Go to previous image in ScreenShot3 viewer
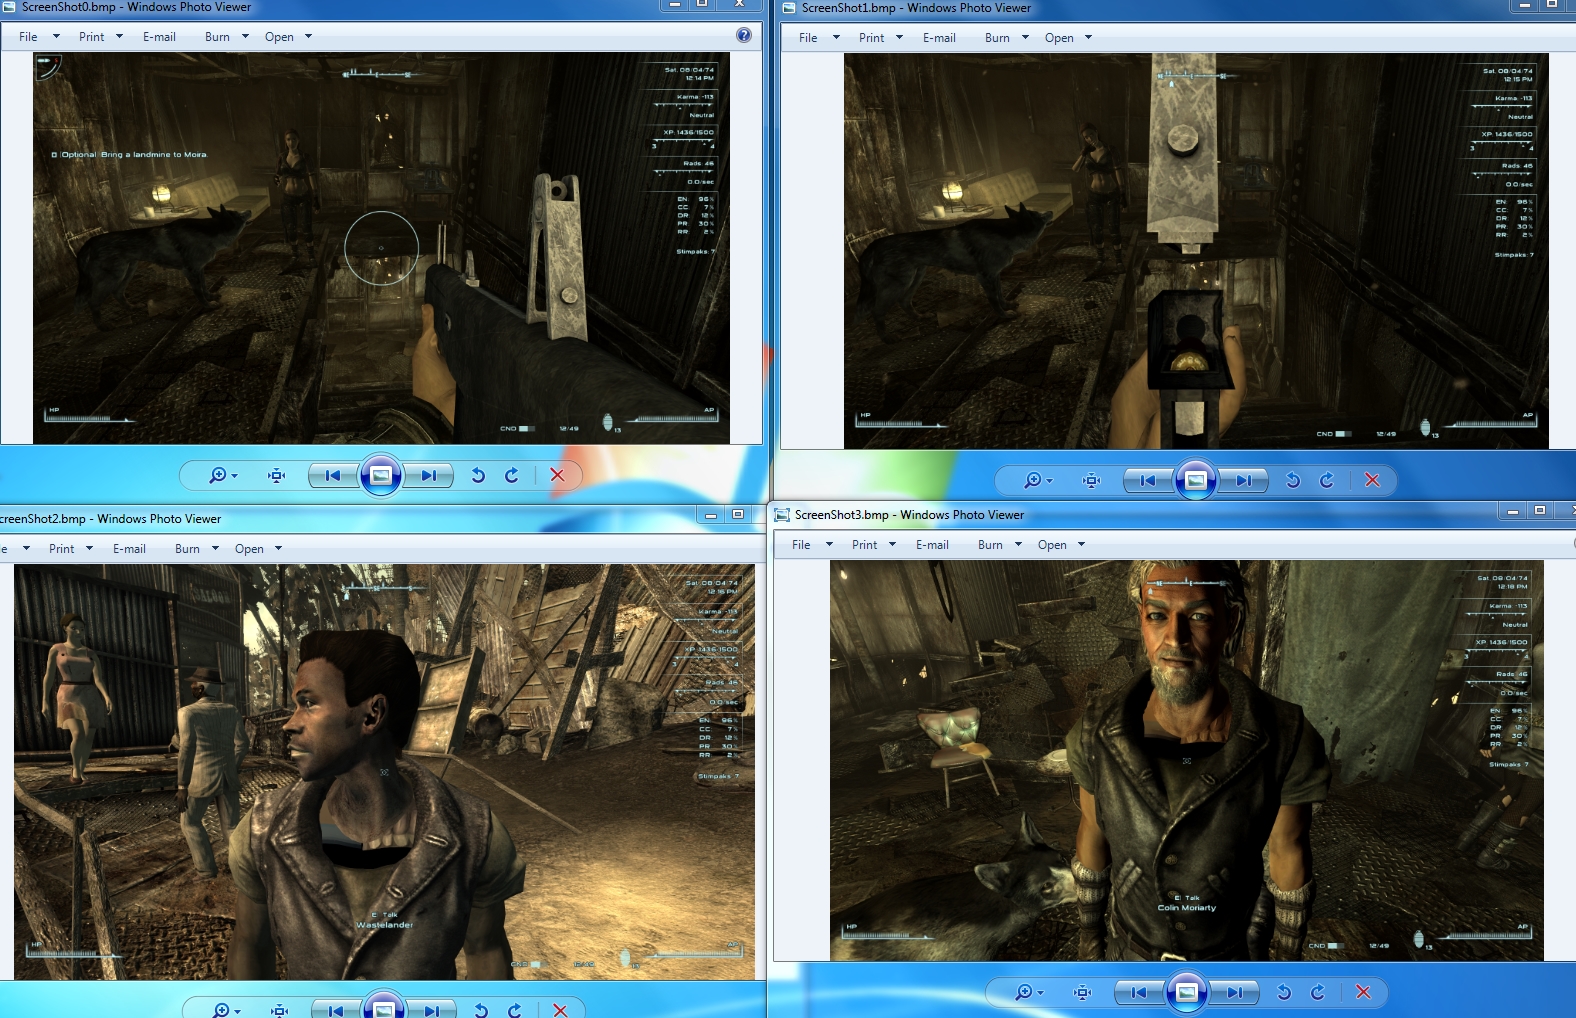The height and width of the screenshot is (1018, 1576). [1139, 992]
